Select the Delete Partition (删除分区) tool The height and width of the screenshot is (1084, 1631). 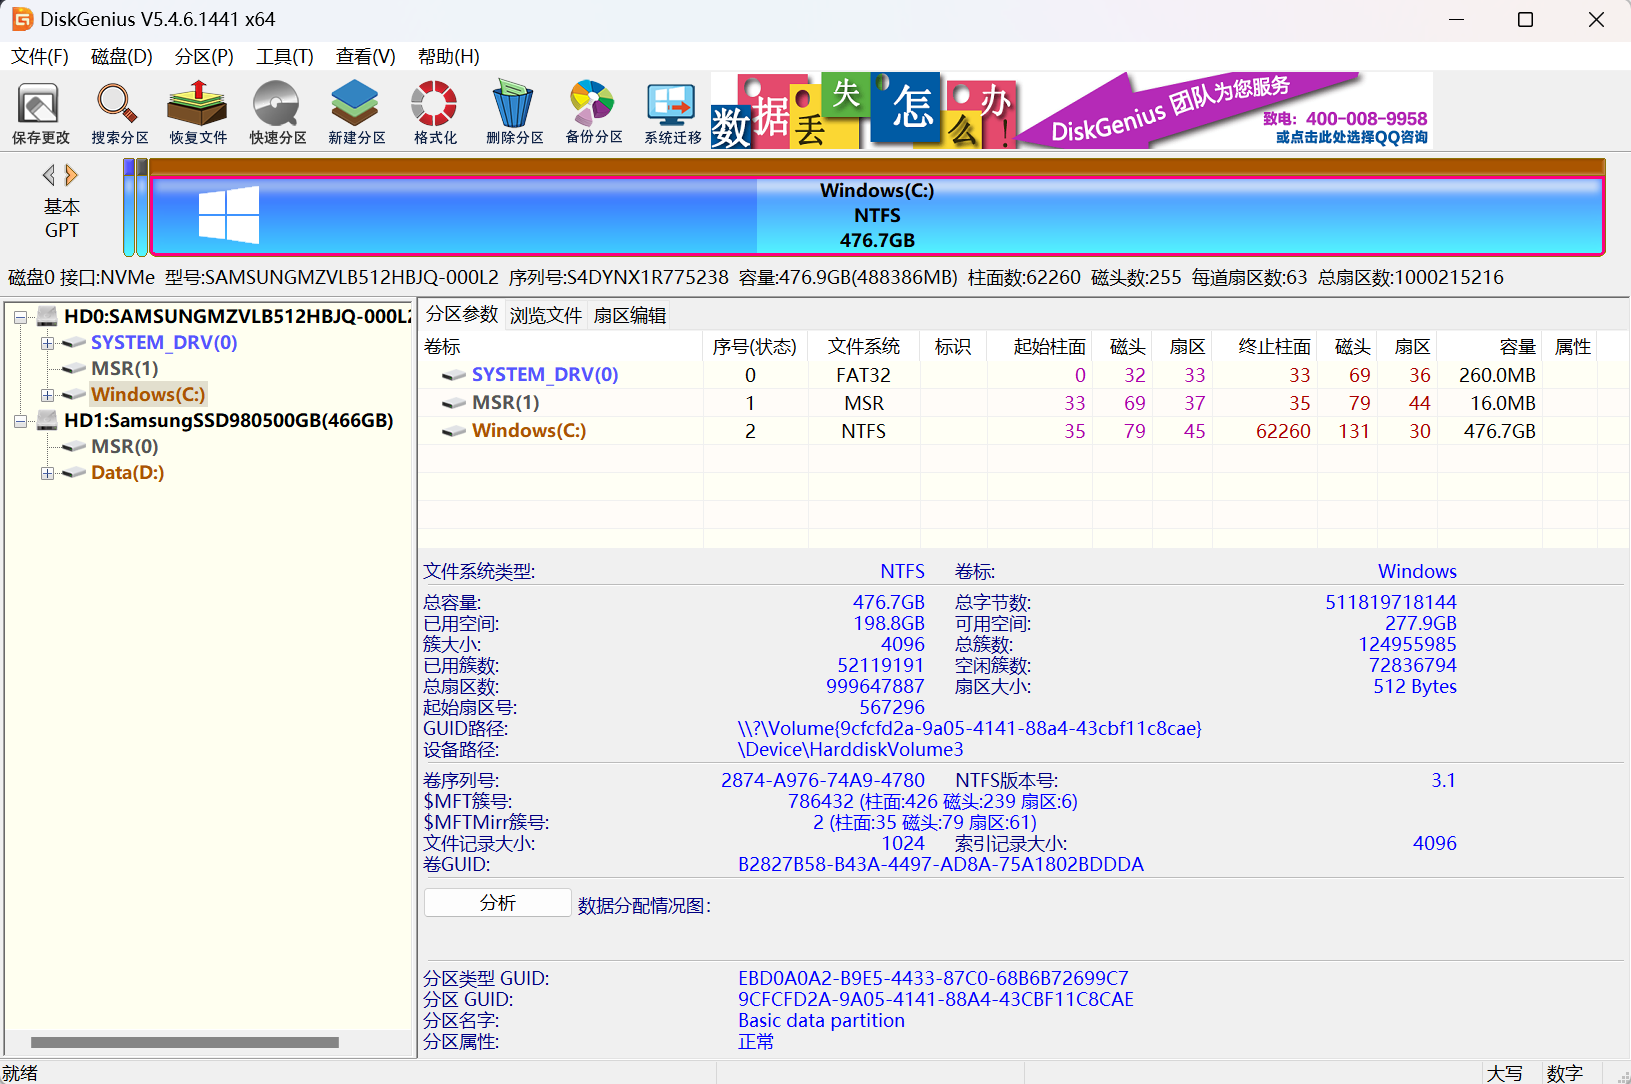pyautogui.click(x=514, y=112)
